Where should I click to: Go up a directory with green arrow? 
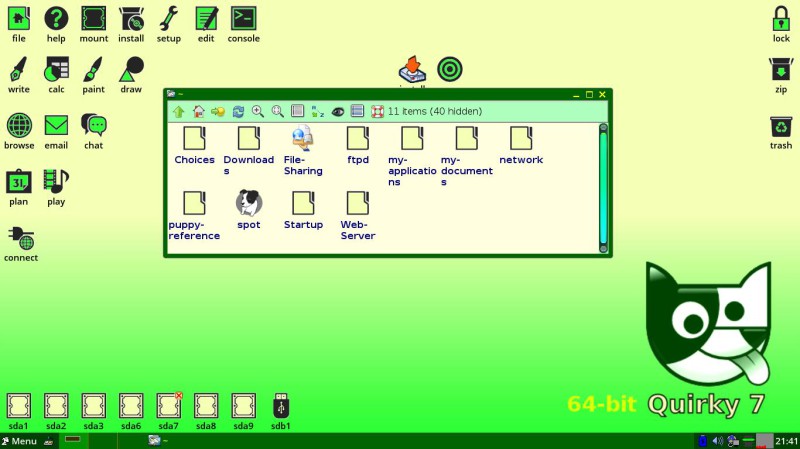coord(179,111)
